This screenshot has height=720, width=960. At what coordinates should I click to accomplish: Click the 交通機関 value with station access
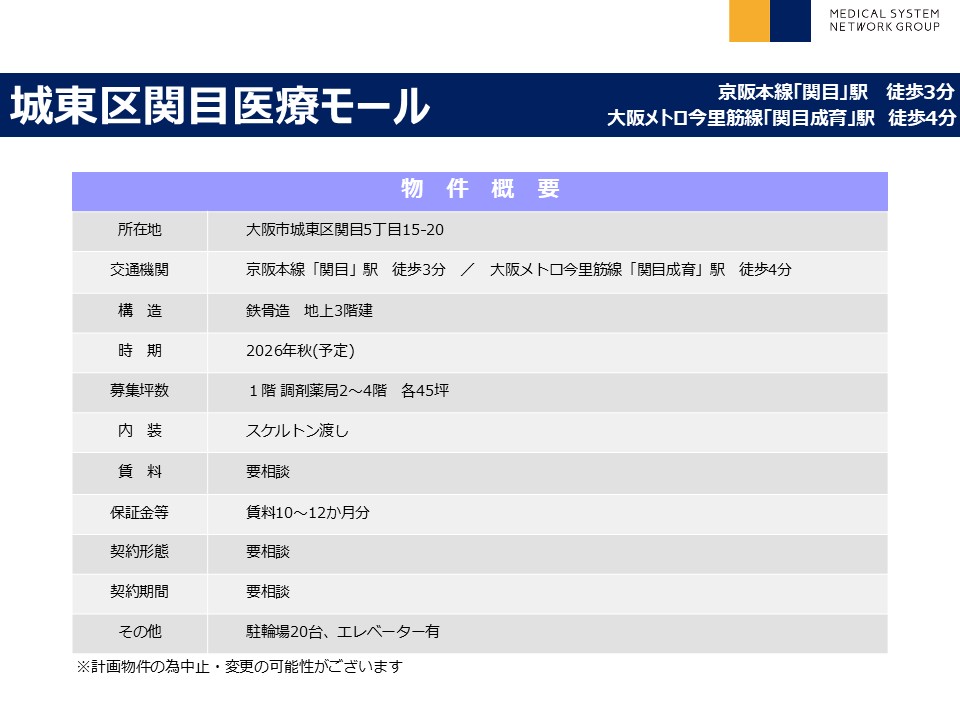point(519,269)
